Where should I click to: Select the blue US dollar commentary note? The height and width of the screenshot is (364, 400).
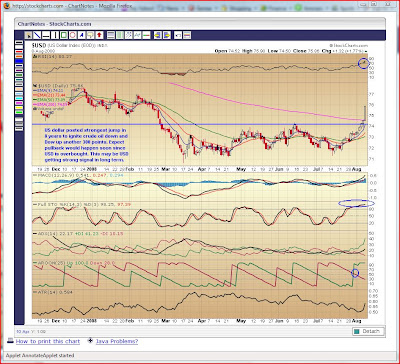coord(86,145)
